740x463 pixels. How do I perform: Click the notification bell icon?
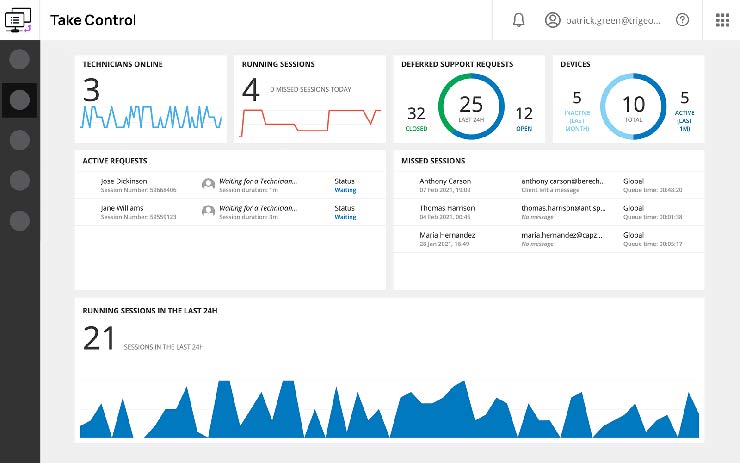click(x=518, y=20)
